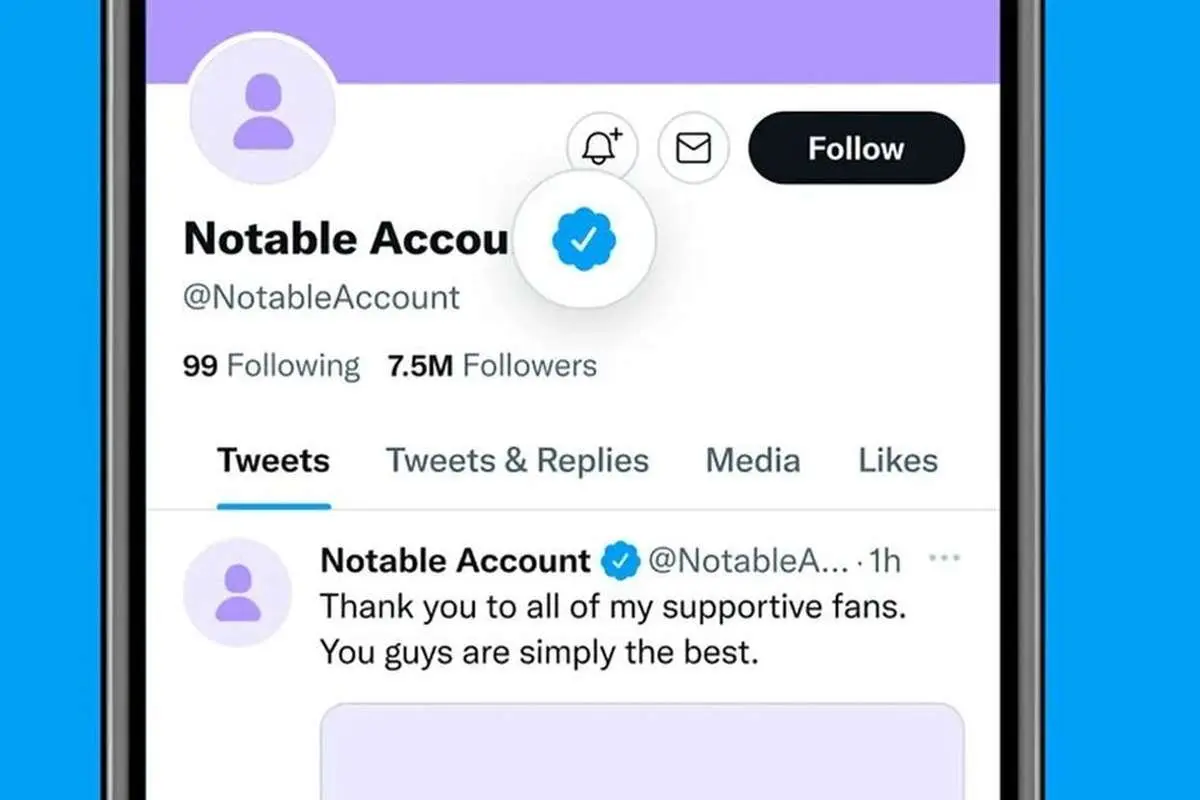This screenshot has height=800, width=1200.
Task: Click the large verified badge by the profile name
Action: pyautogui.click(x=585, y=238)
